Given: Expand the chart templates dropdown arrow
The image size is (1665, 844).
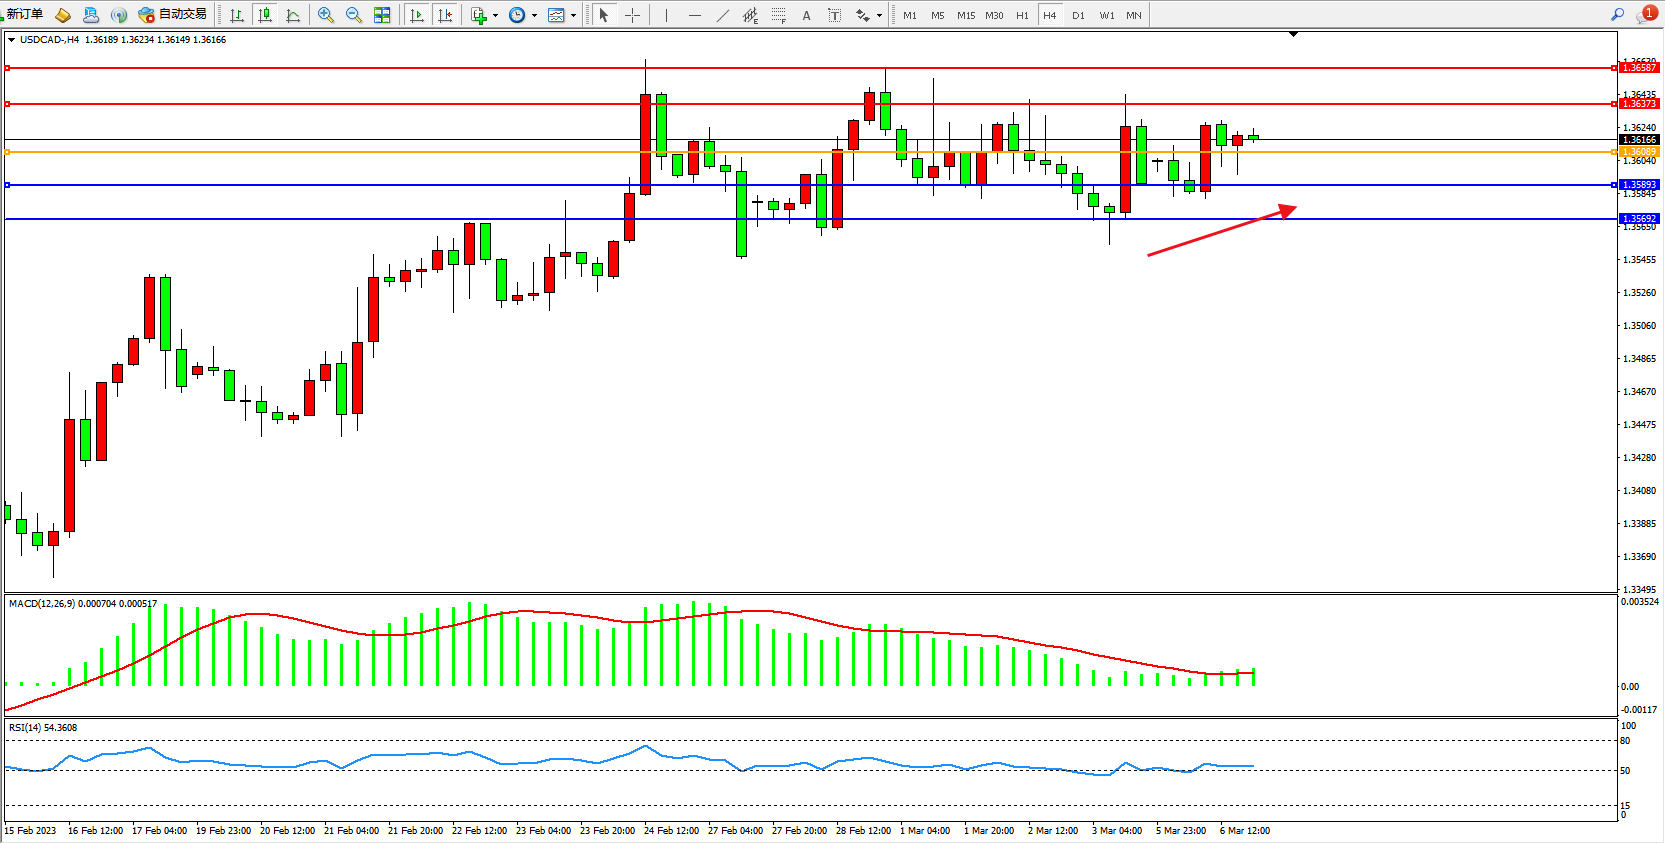Looking at the screenshot, I should coord(573,16).
